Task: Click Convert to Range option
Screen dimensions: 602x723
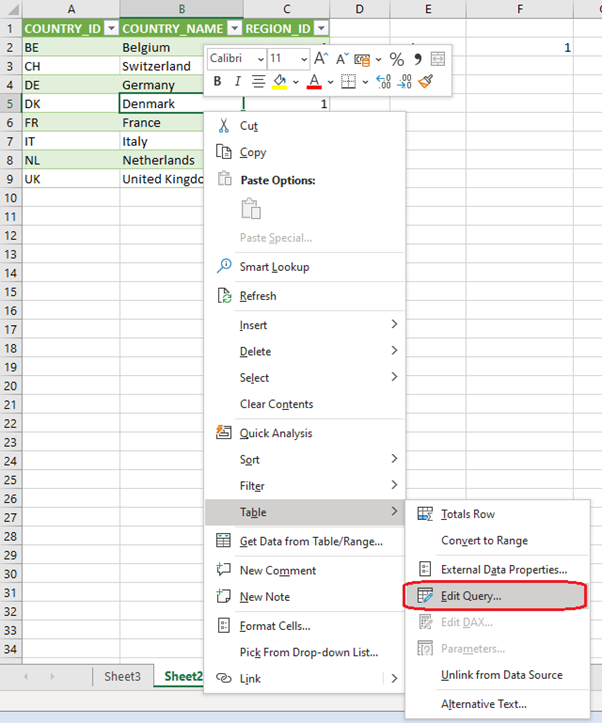Action: coord(484,541)
